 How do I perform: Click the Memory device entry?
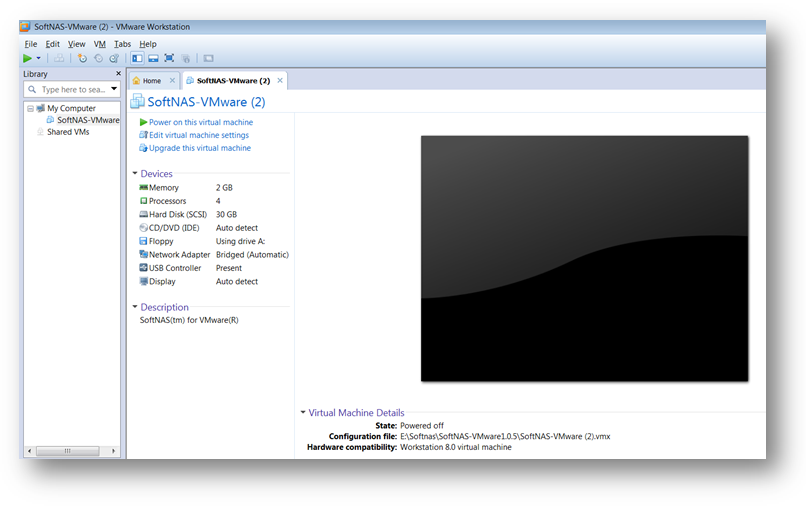pyautogui.click(x=163, y=188)
